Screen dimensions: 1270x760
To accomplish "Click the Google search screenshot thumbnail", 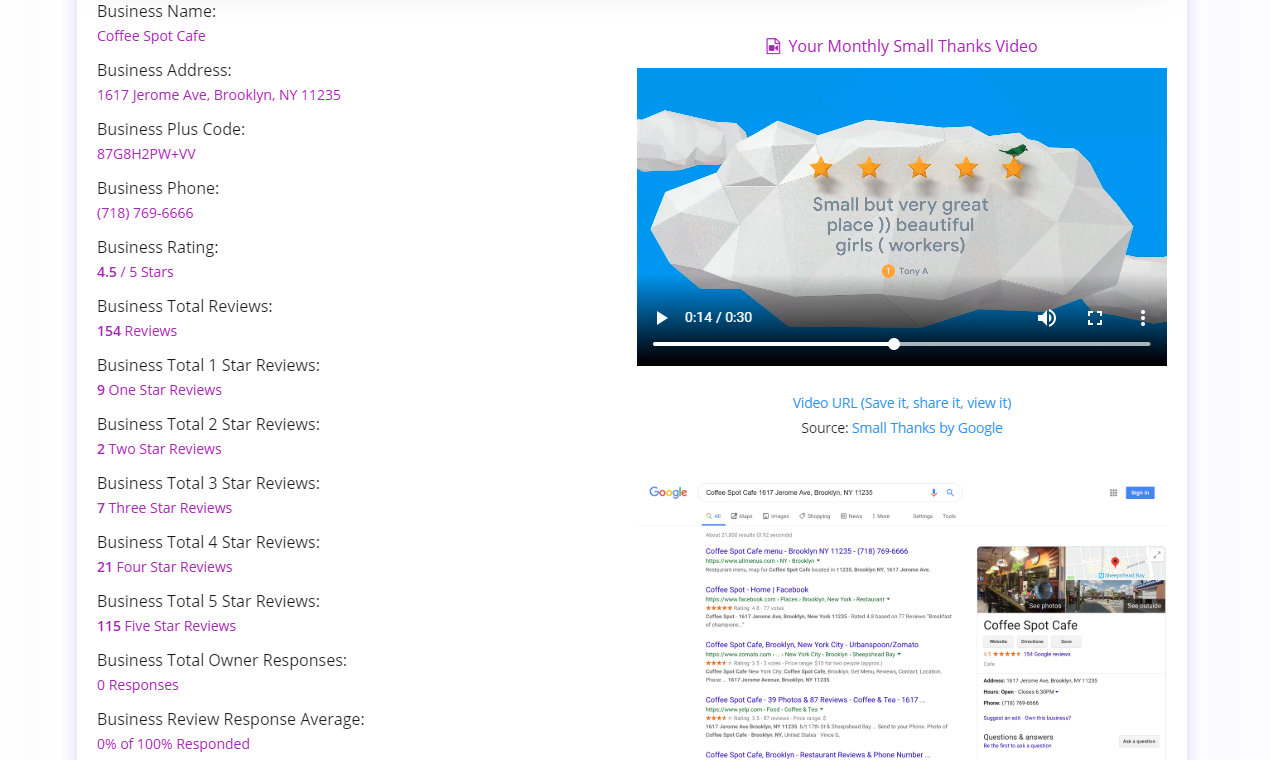I will point(902,620).
